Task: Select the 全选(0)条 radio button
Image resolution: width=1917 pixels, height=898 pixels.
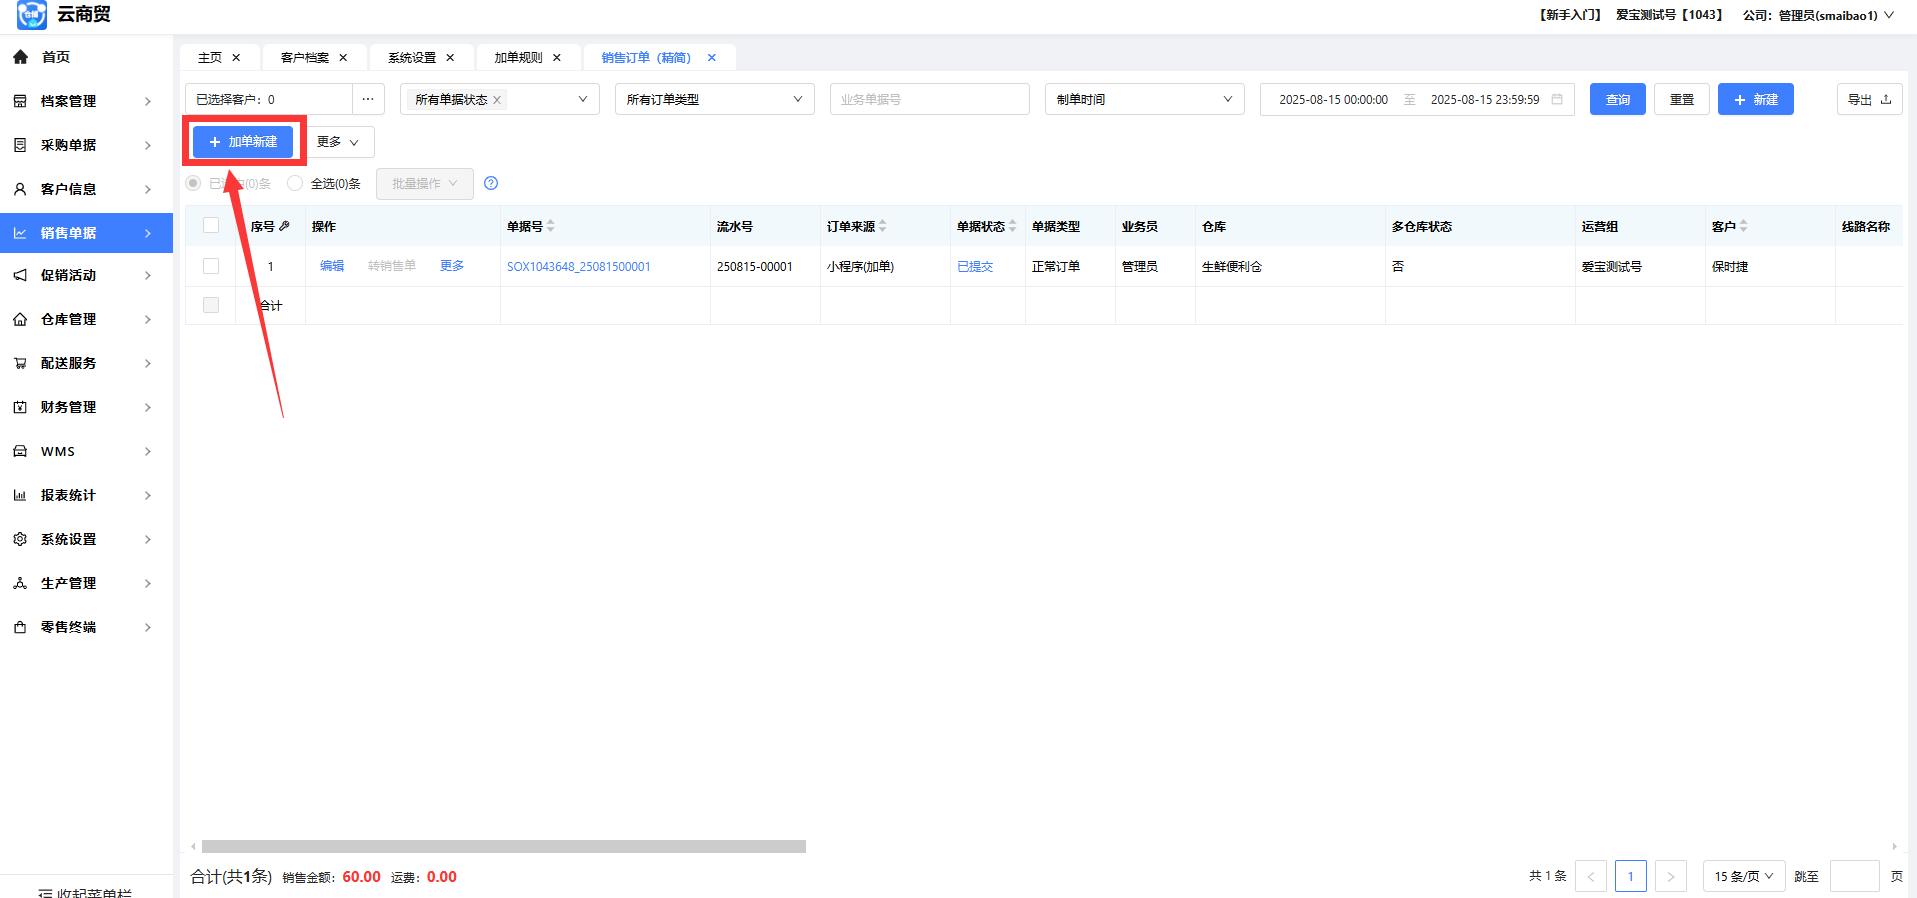Action: 295,183
